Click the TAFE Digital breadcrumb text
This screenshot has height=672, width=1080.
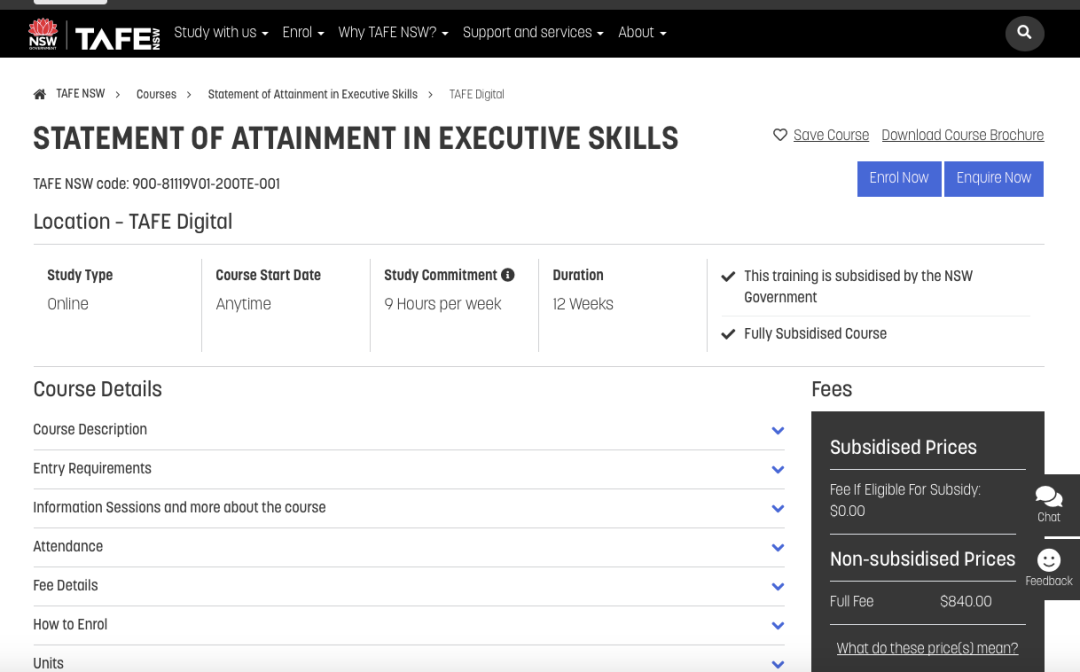click(x=477, y=94)
